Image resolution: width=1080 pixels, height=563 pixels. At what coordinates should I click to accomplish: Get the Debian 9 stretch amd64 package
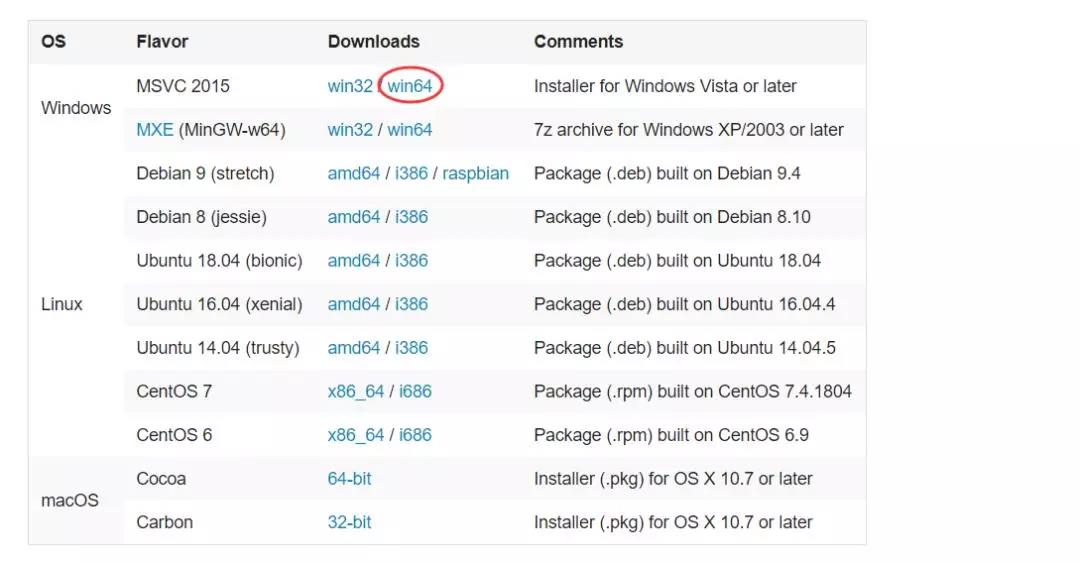pos(354,174)
